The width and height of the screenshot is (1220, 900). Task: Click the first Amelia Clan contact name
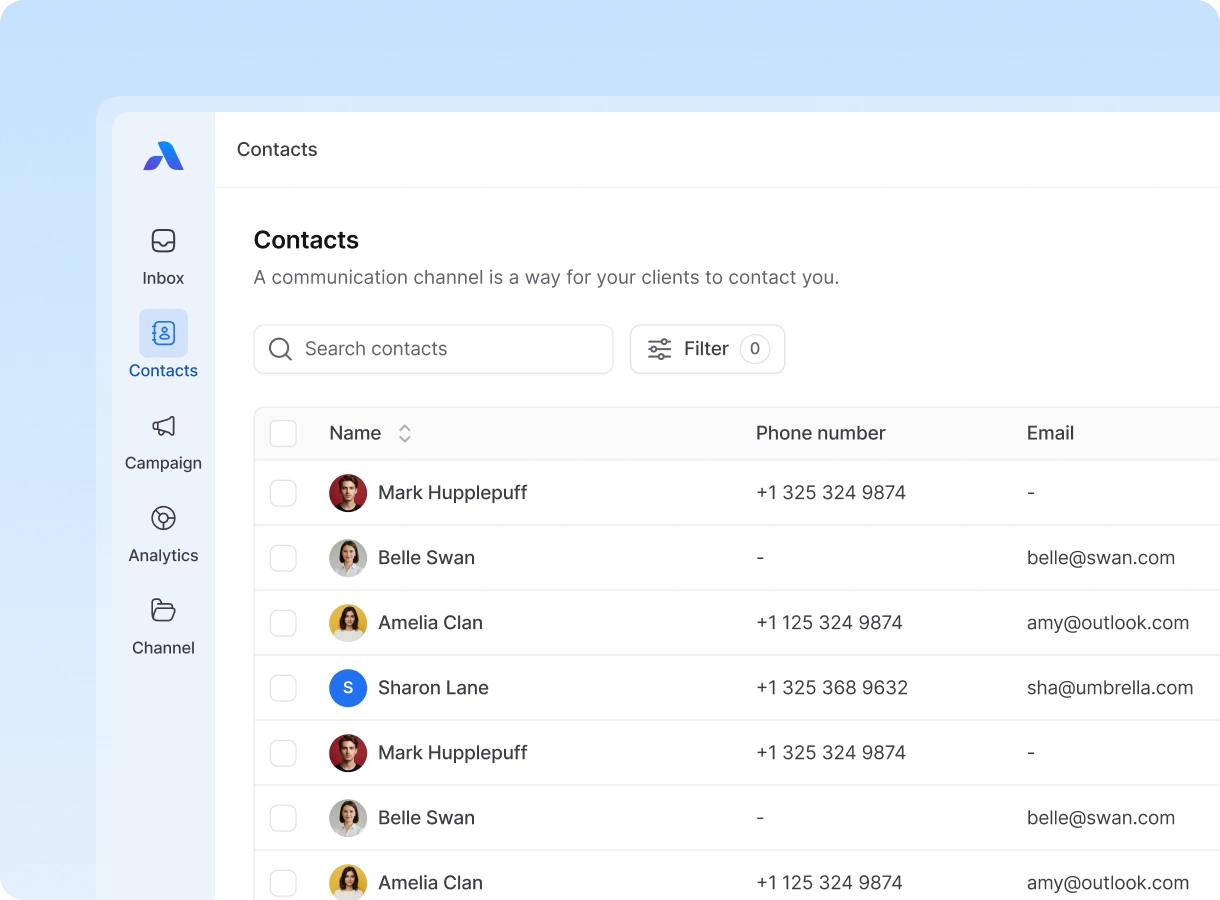coord(430,623)
